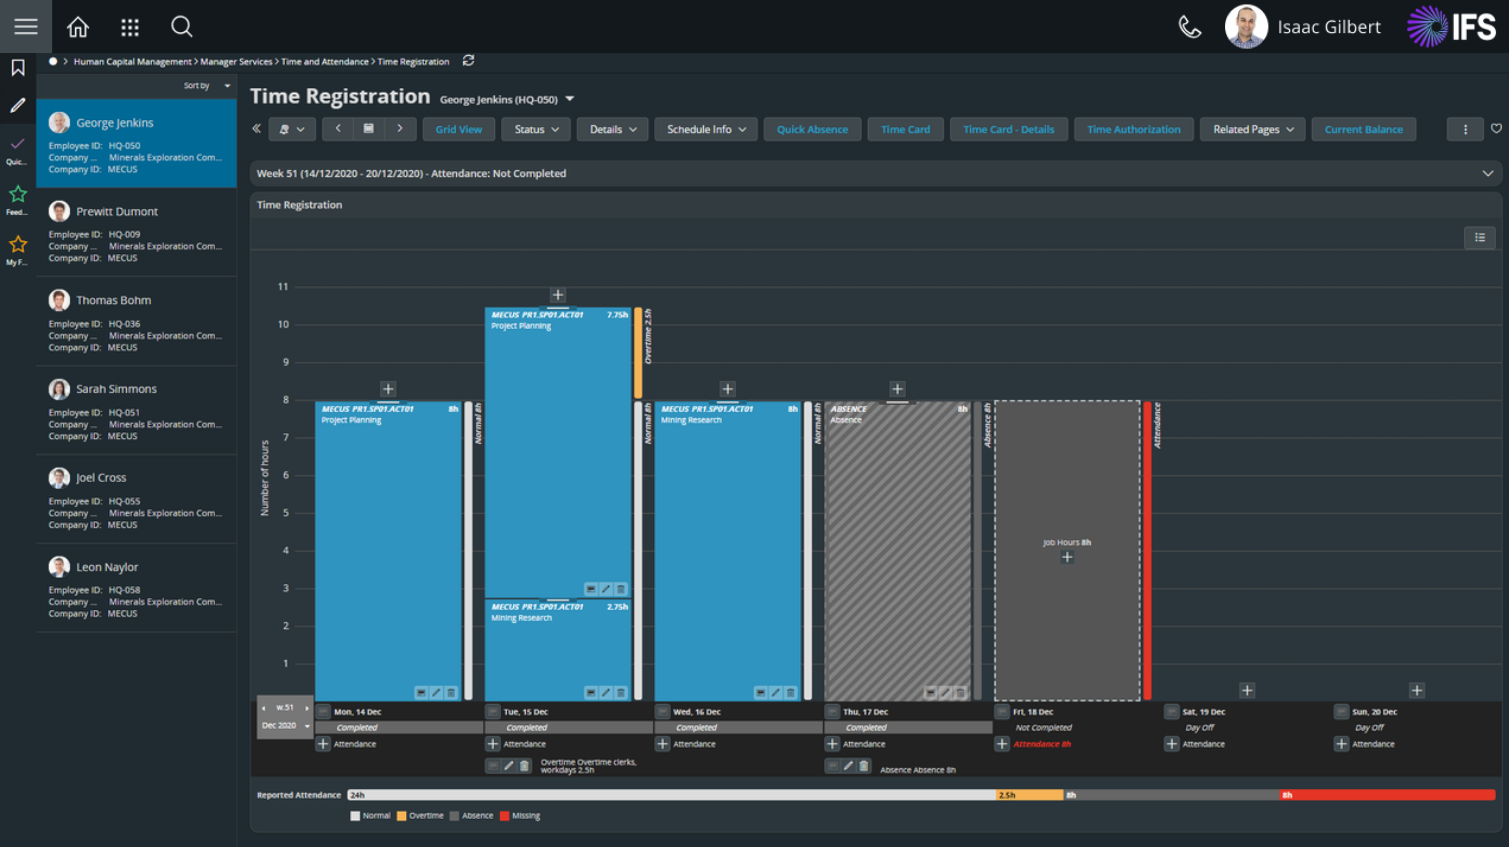This screenshot has width=1510, height=847.
Task: Open the phone contact icon in top bar
Action: pos(1189,27)
